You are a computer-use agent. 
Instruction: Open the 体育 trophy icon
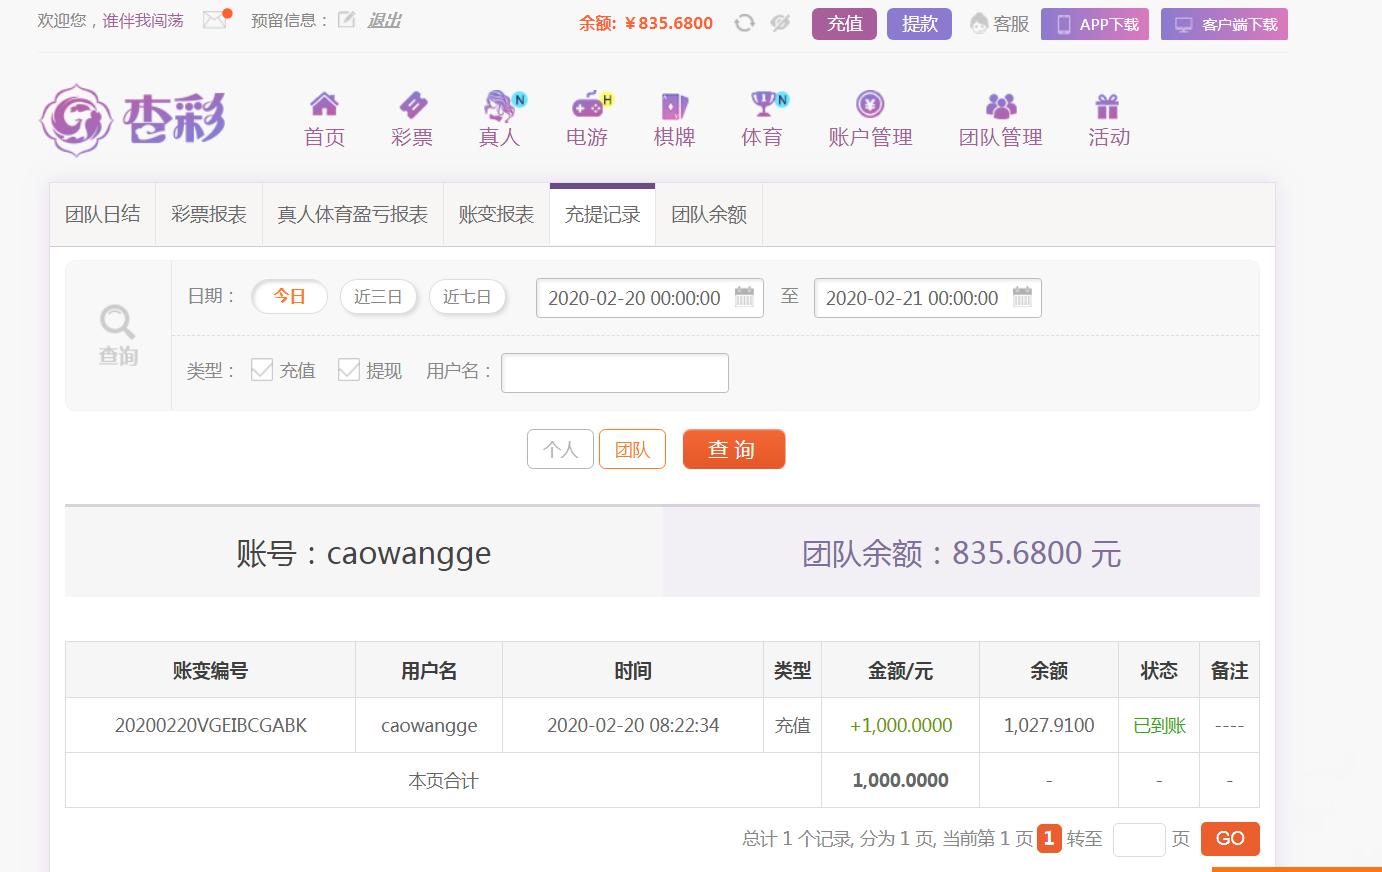764,104
